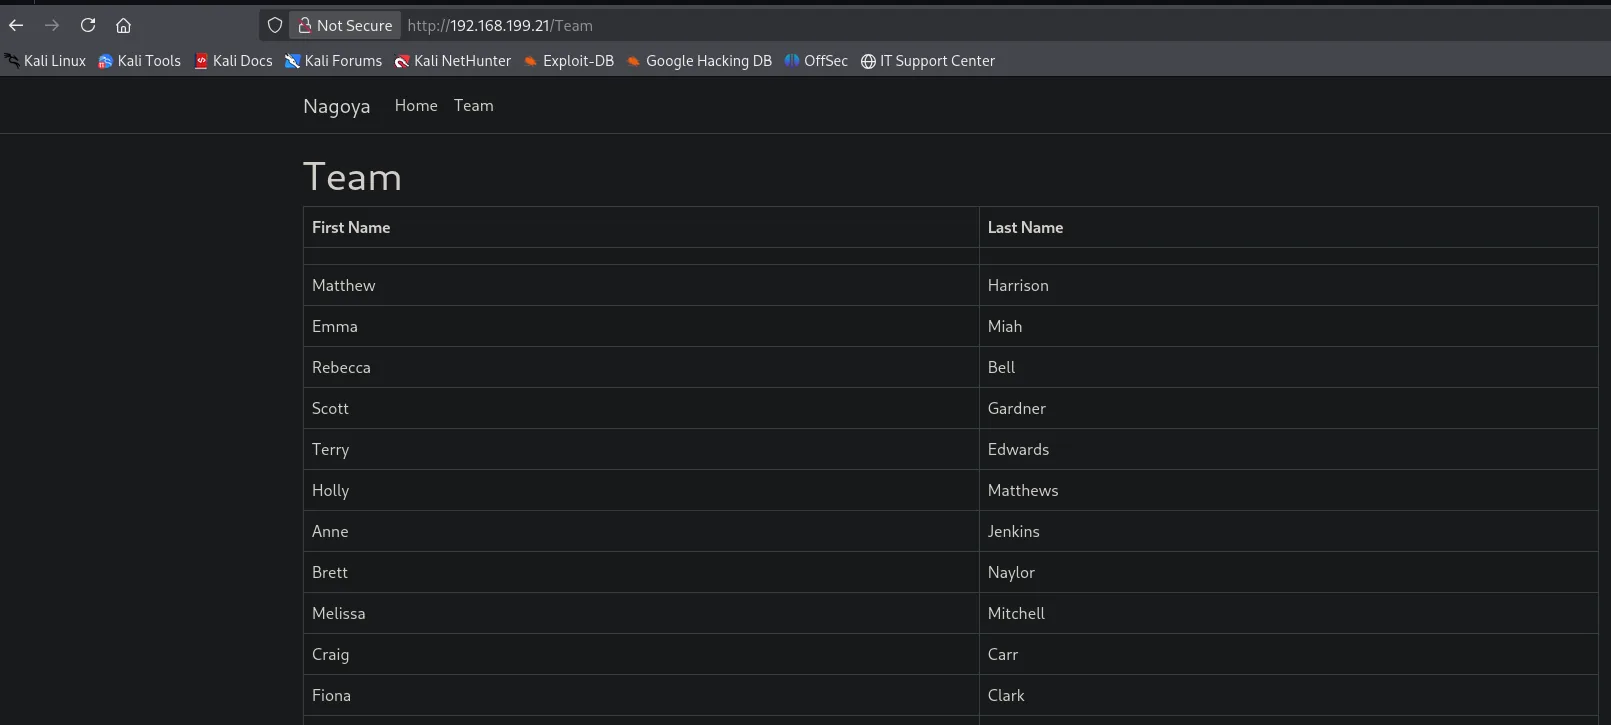Select the last name Harrison
The image size is (1611, 725).
tap(1018, 285)
